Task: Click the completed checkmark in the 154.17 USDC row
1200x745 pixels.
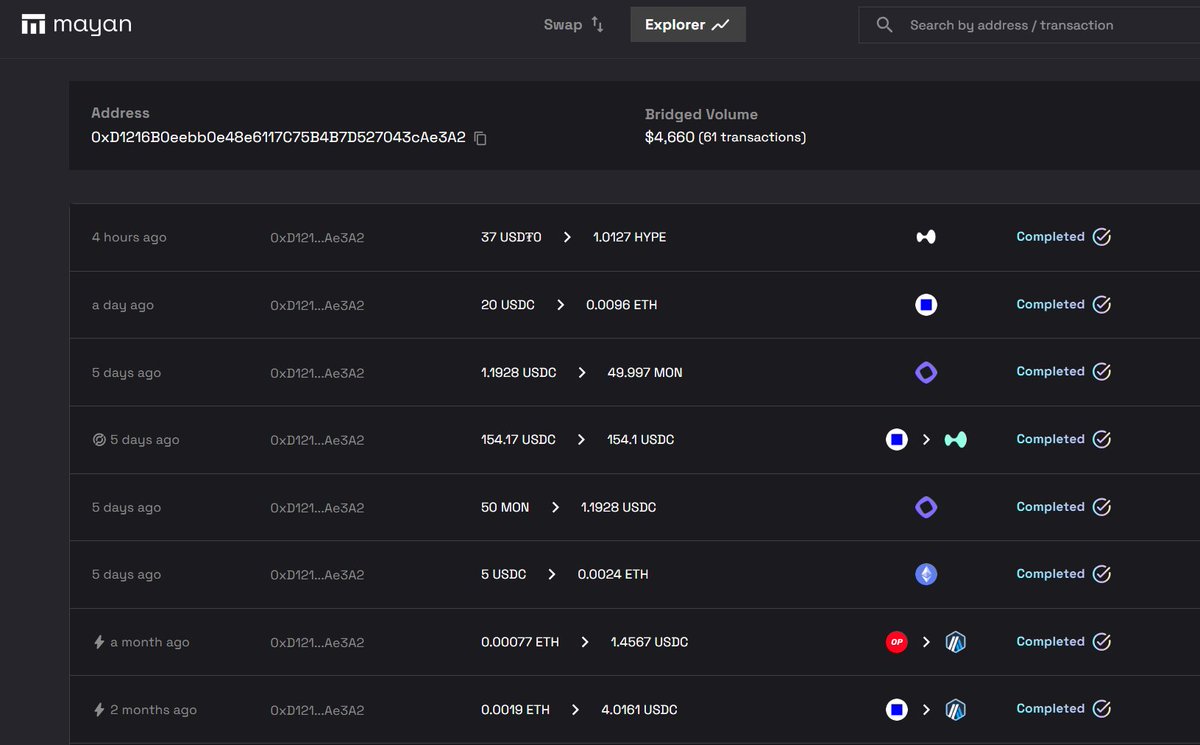Action: click(x=1101, y=439)
